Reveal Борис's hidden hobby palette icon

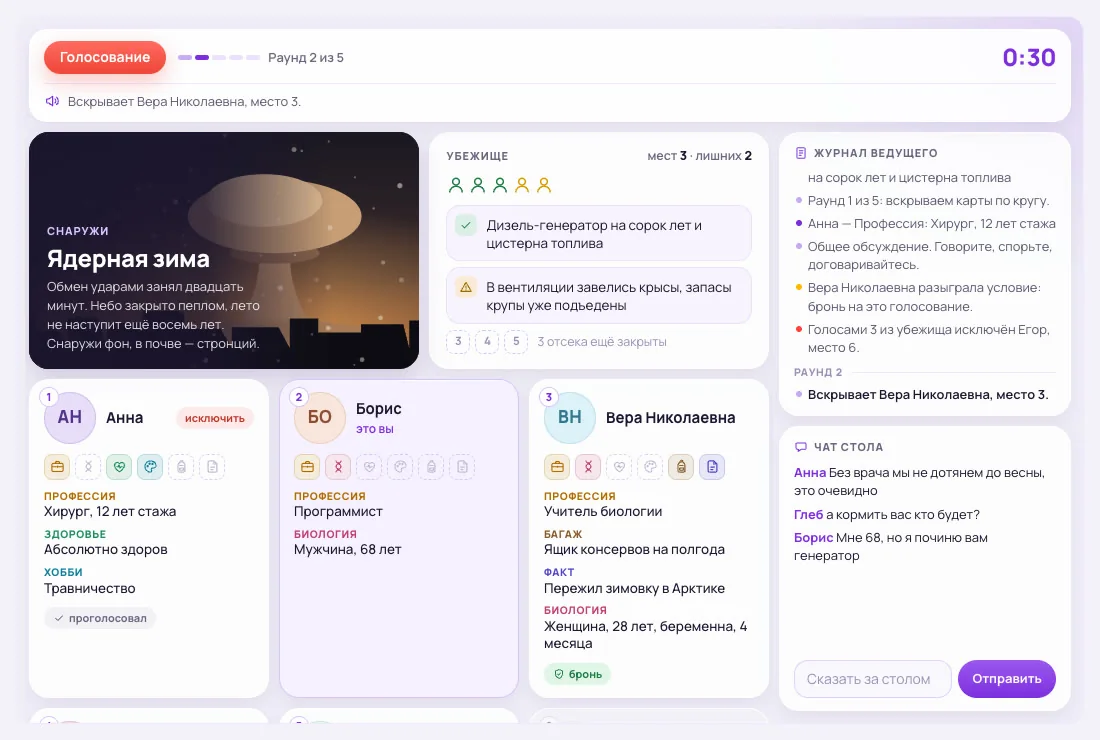click(x=400, y=466)
